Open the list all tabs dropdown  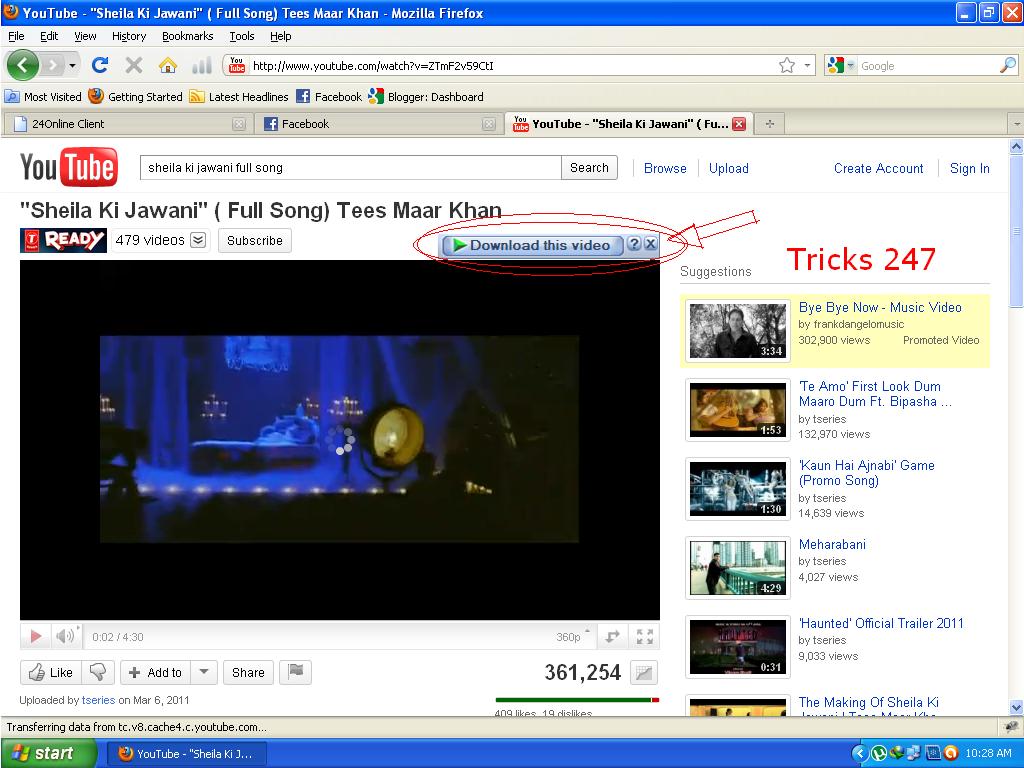pos(1016,123)
